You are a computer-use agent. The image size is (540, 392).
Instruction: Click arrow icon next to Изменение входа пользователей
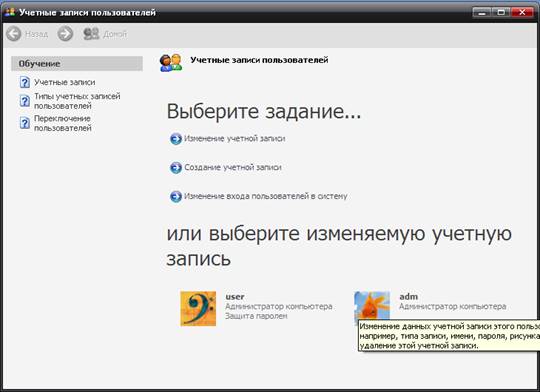coord(176,197)
